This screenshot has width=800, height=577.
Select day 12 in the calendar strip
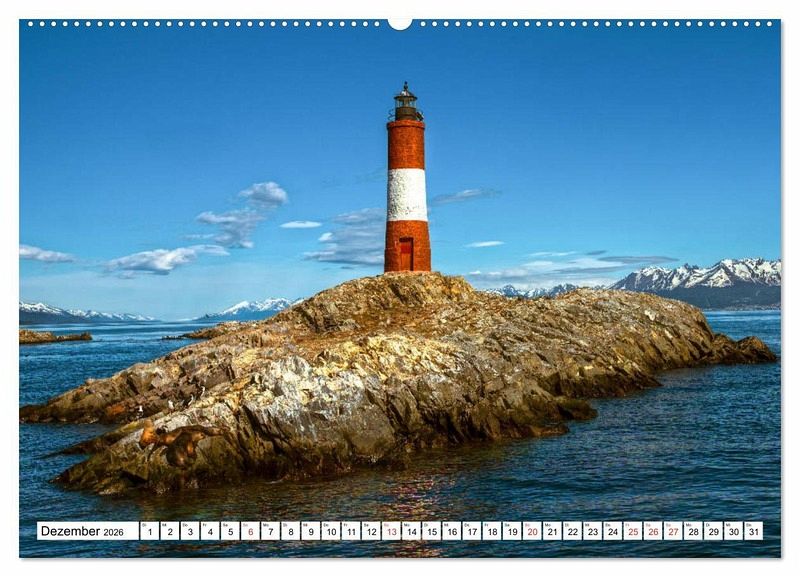[x=371, y=531]
